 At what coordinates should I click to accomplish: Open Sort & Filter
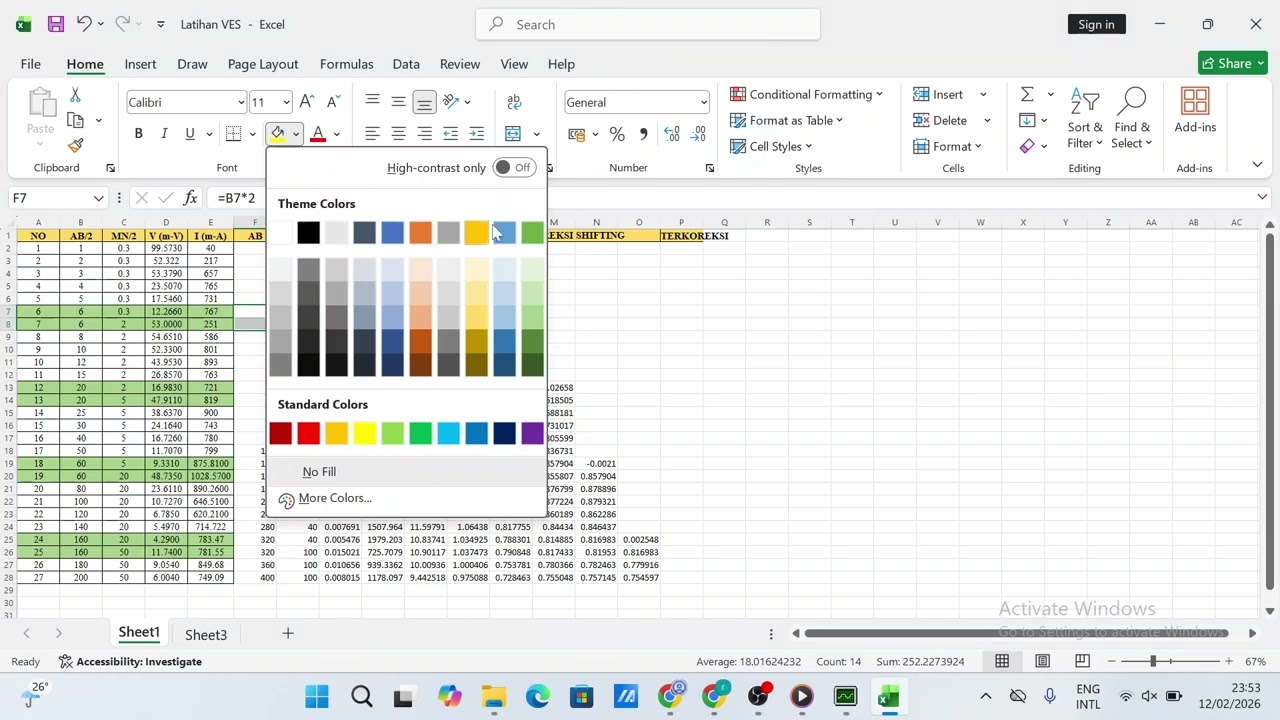click(x=1085, y=118)
